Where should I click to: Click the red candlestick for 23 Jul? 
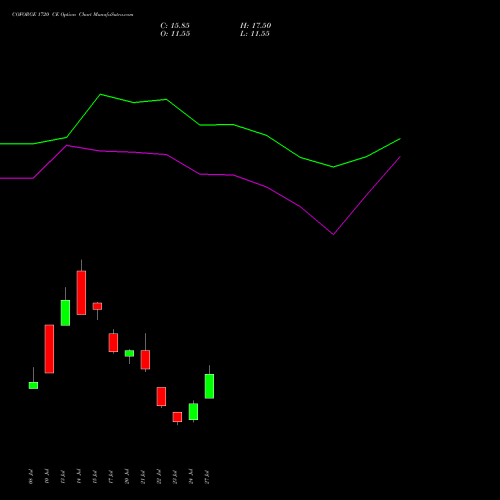point(177,417)
